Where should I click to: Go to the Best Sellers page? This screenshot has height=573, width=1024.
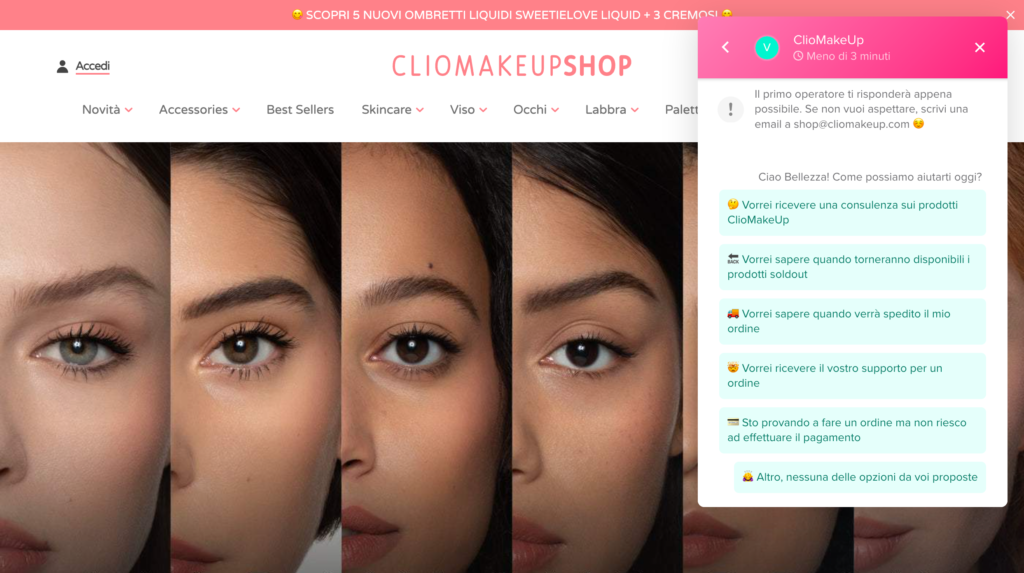(x=300, y=110)
